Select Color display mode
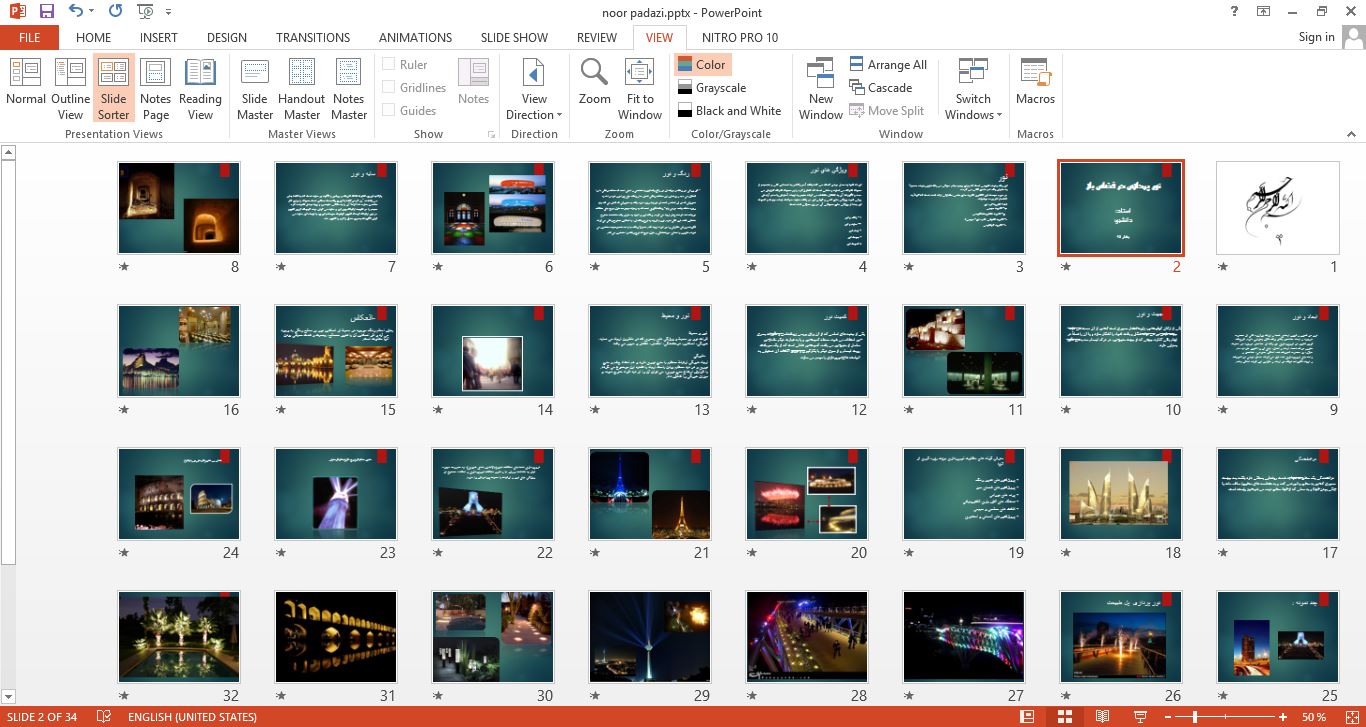1366x727 pixels. tap(701, 64)
